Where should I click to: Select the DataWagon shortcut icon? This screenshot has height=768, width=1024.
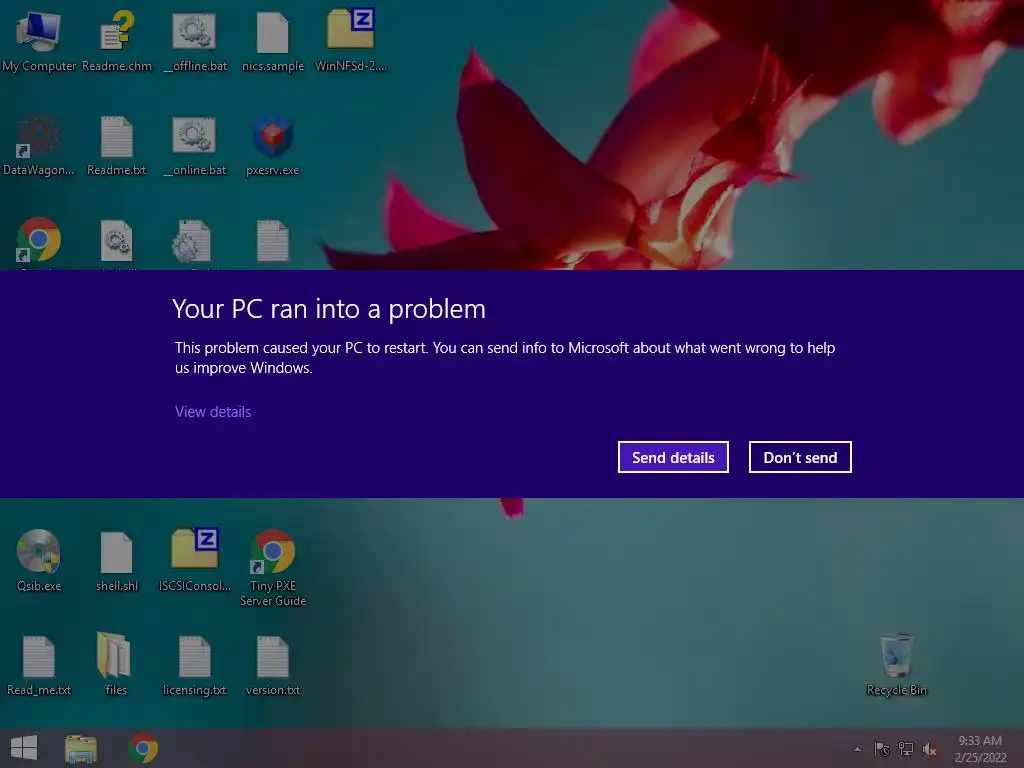pos(39,145)
